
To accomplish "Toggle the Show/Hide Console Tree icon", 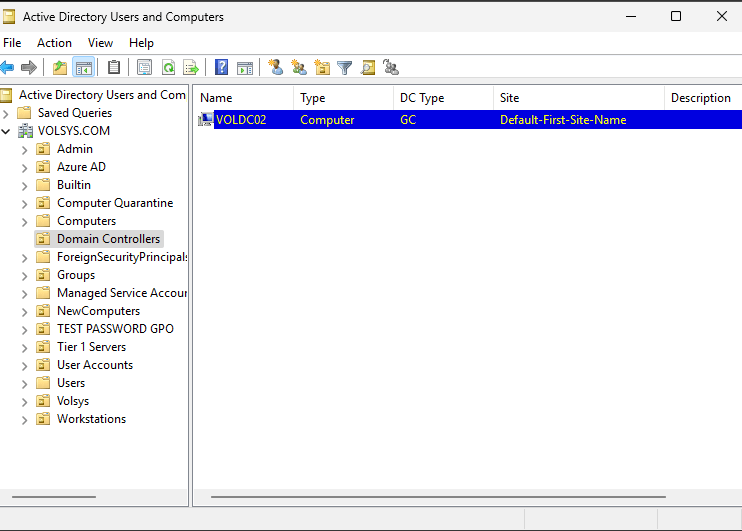I will (84, 68).
